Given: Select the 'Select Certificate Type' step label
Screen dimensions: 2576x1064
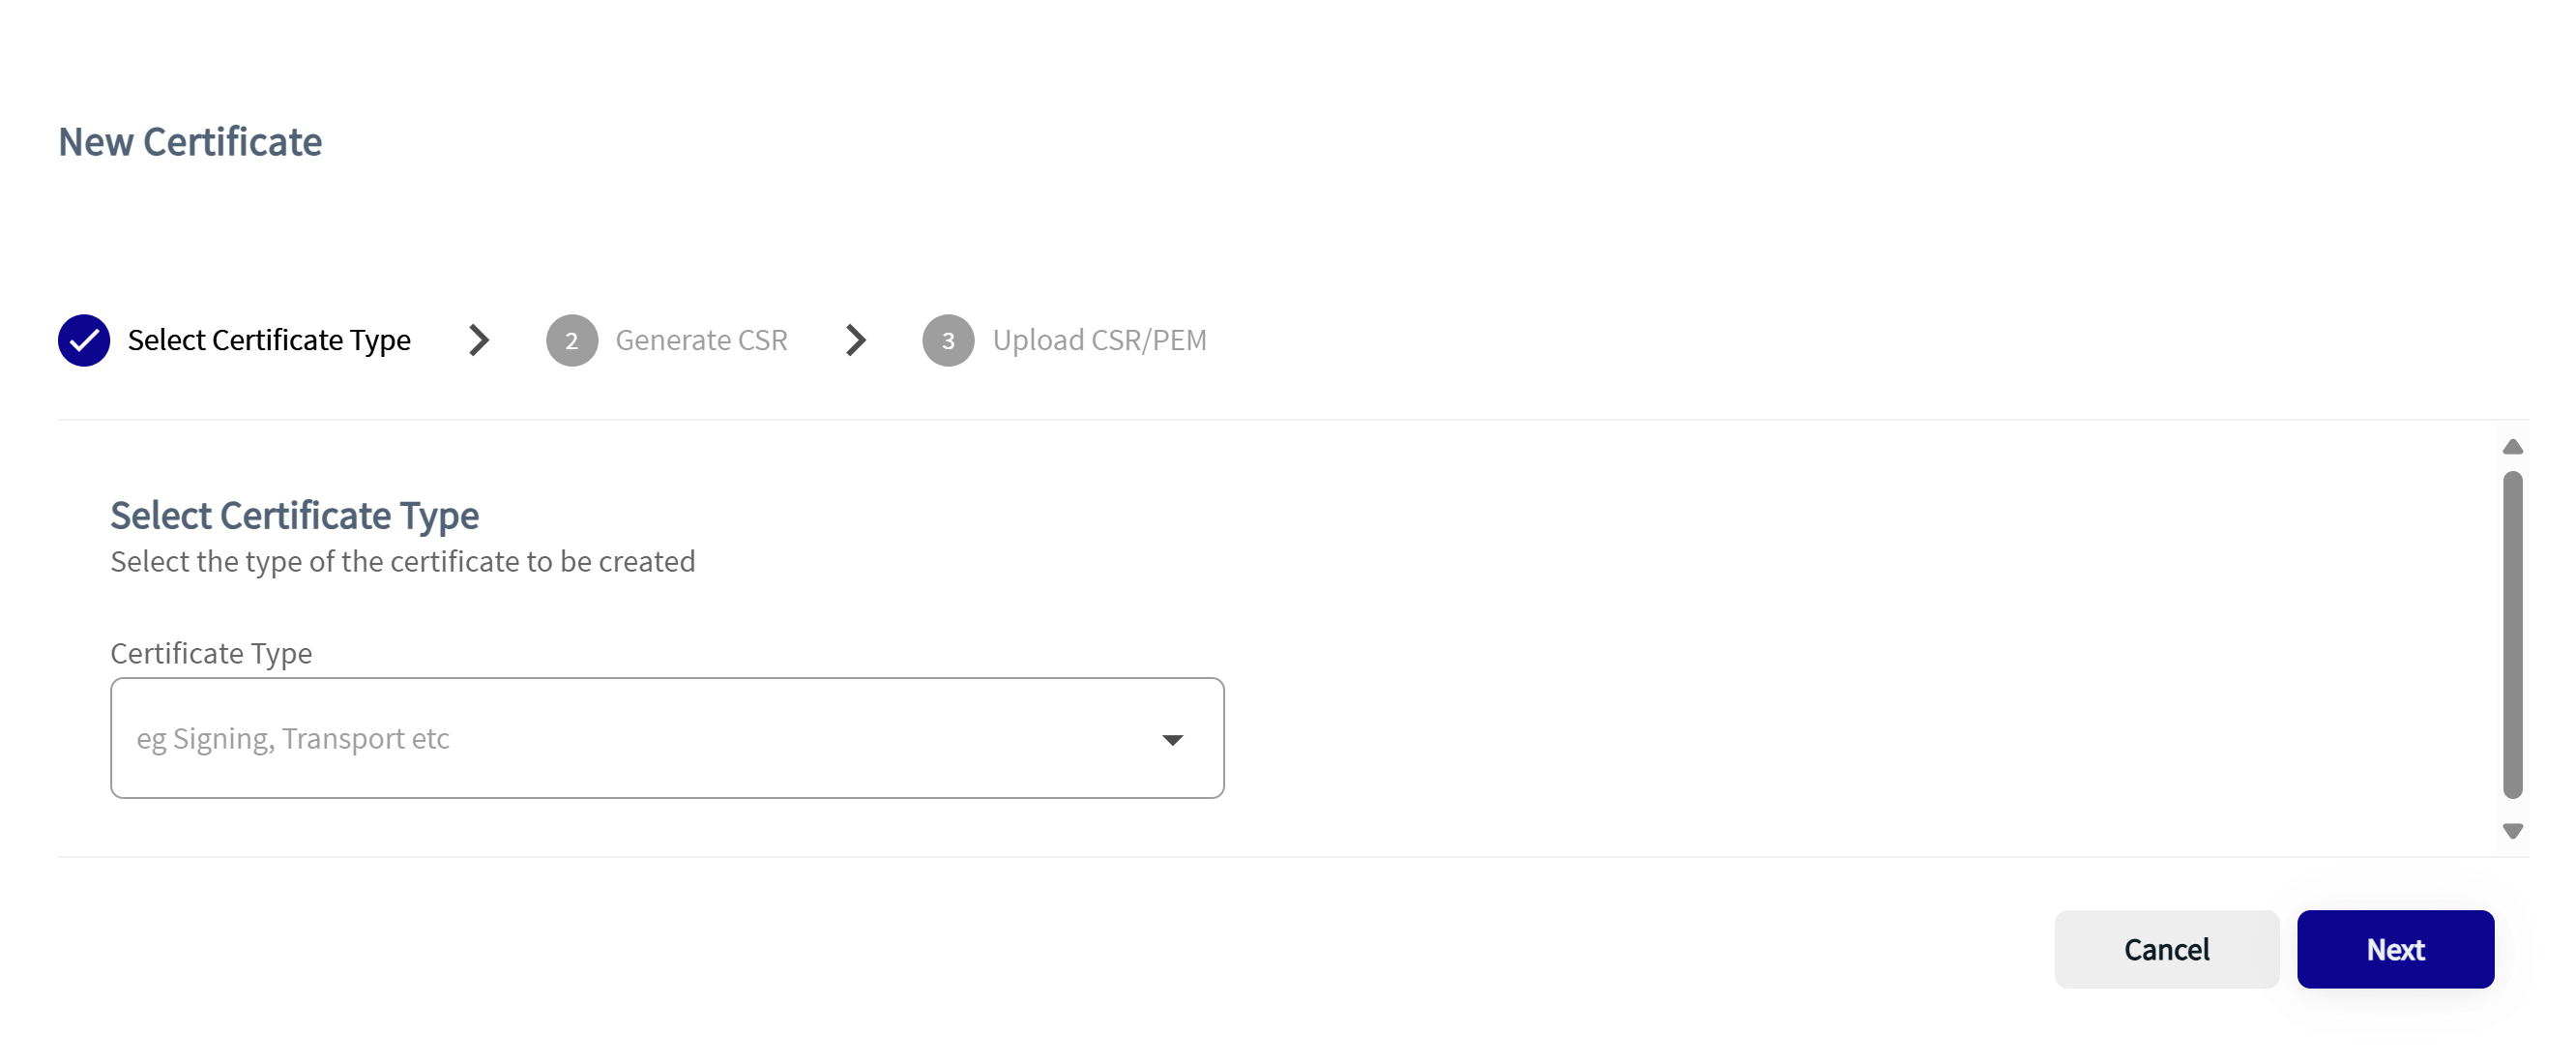Looking at the screenshot, I should point(269,340).
